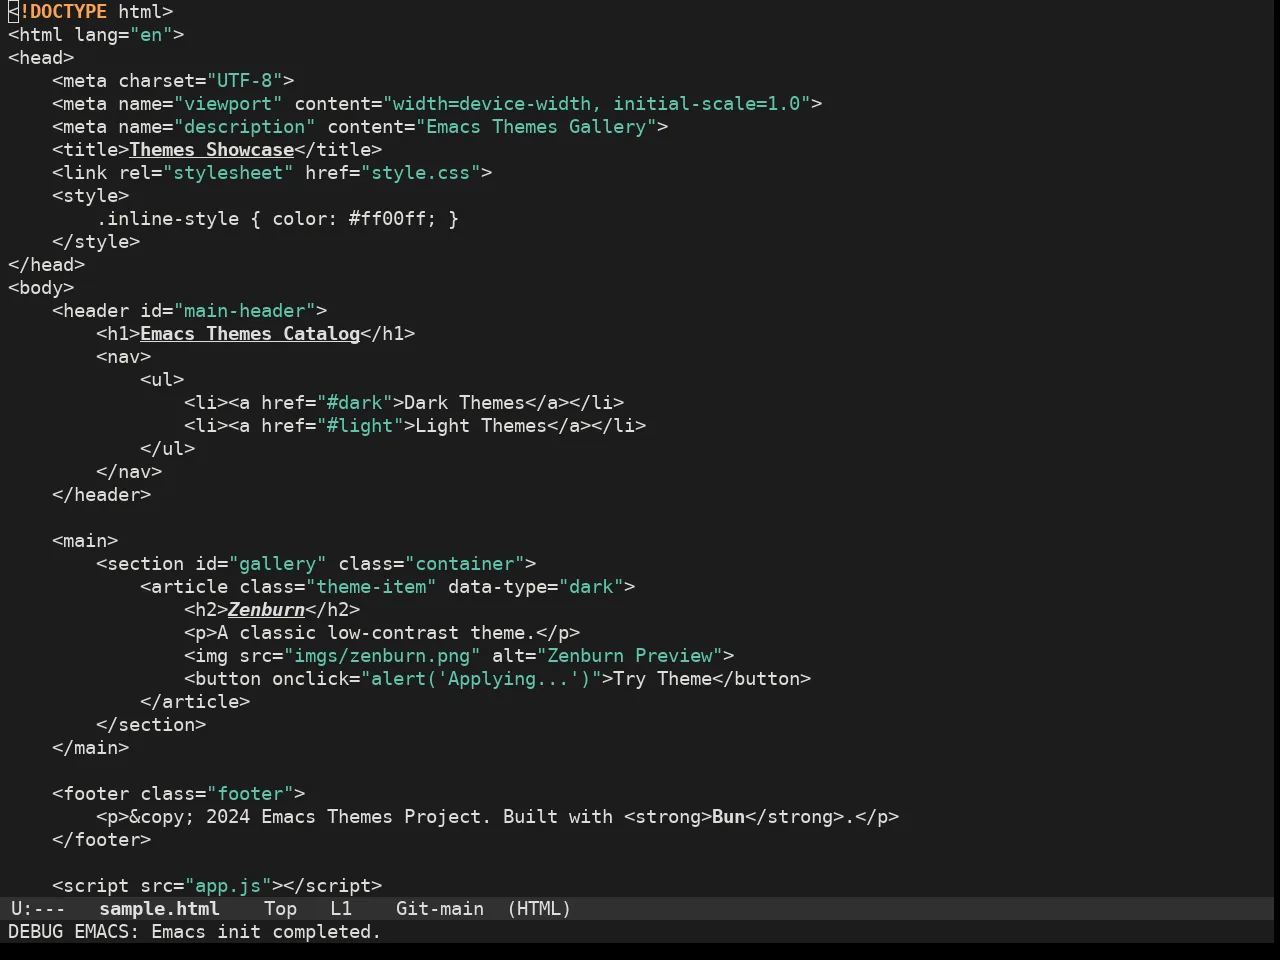
Task: Click the "theme-item" class string
Action: [371, 587]
